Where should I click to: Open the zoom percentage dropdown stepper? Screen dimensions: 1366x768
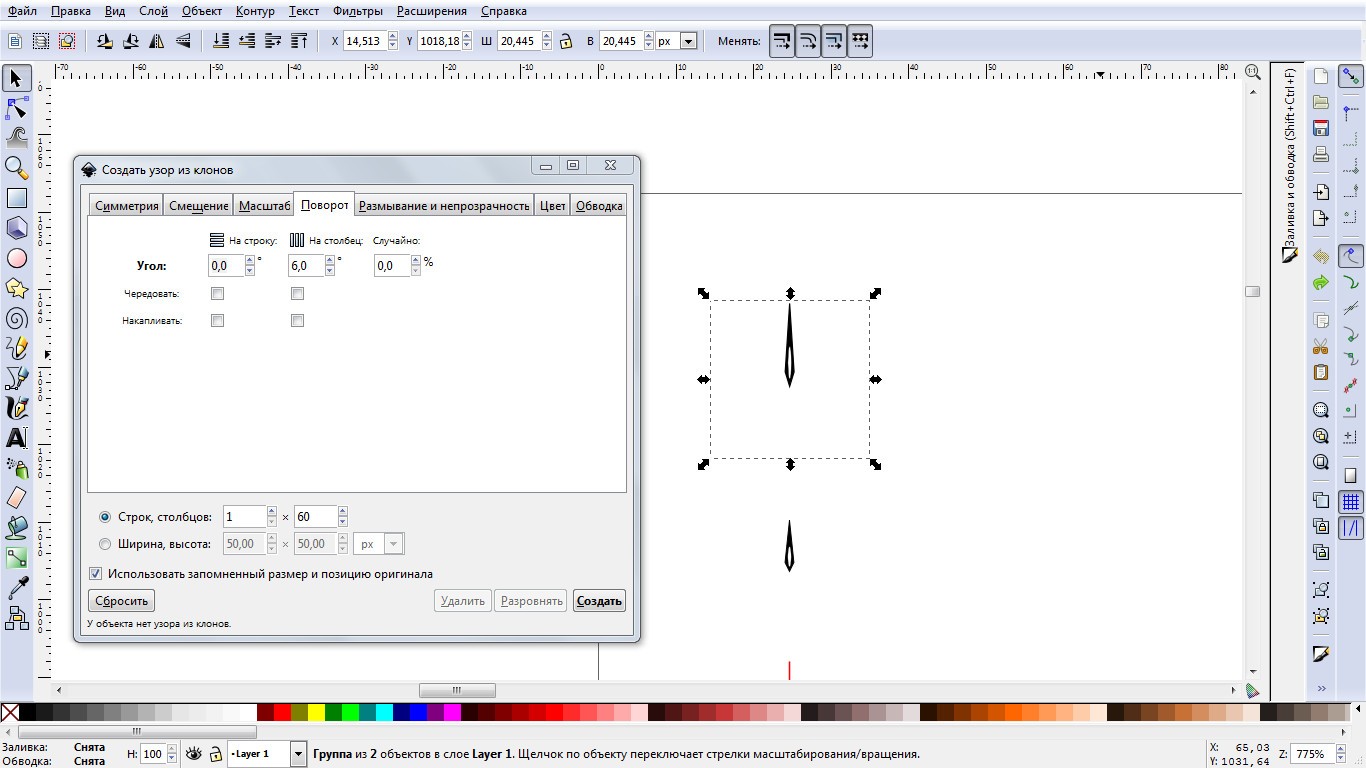[1341, 754]
